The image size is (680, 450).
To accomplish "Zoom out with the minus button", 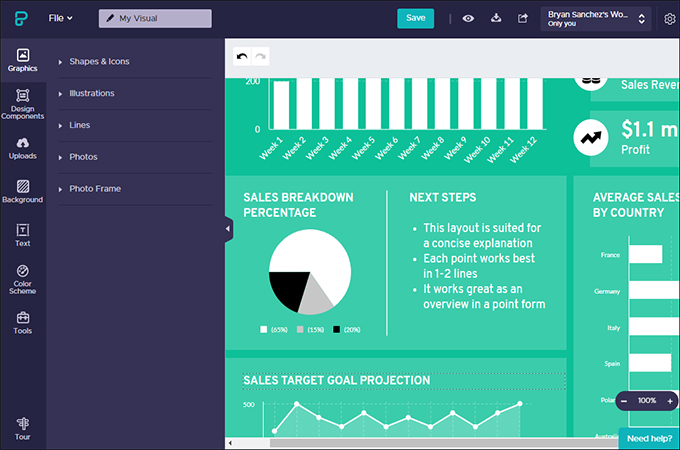I will coord(624,401).
